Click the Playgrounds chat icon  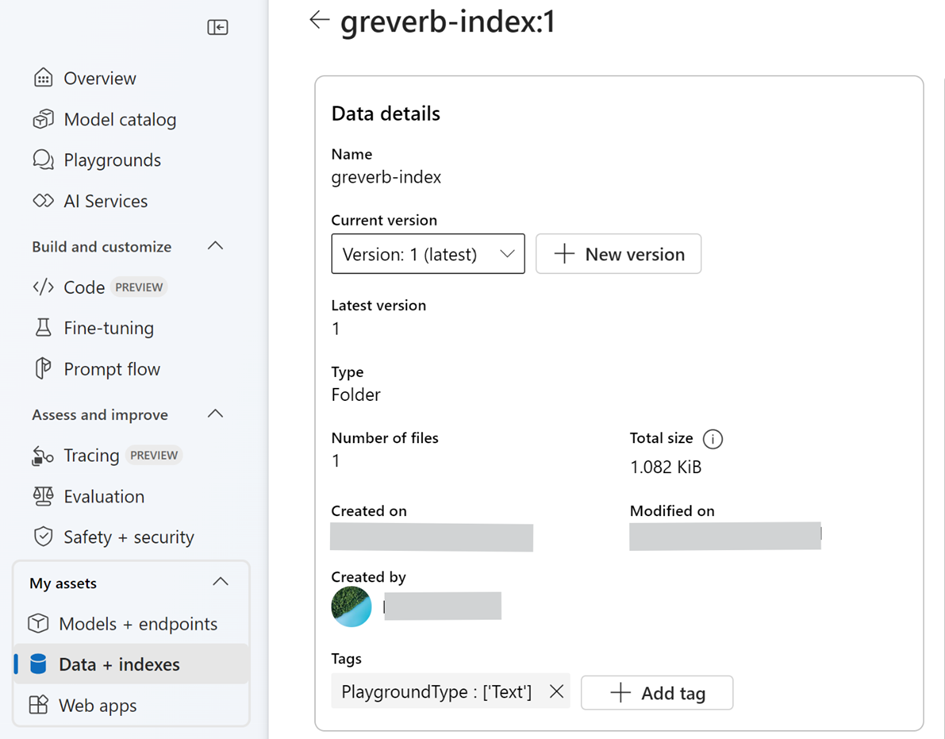click(x=43, y=160)
